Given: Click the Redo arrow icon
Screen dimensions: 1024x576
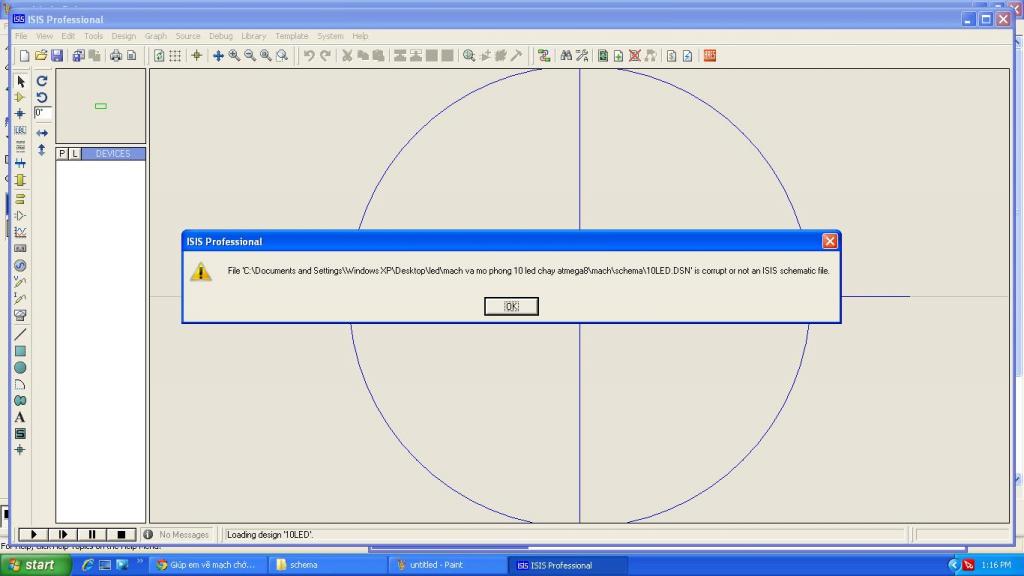Looking at the screenshot, I should (x=325, y=56).
